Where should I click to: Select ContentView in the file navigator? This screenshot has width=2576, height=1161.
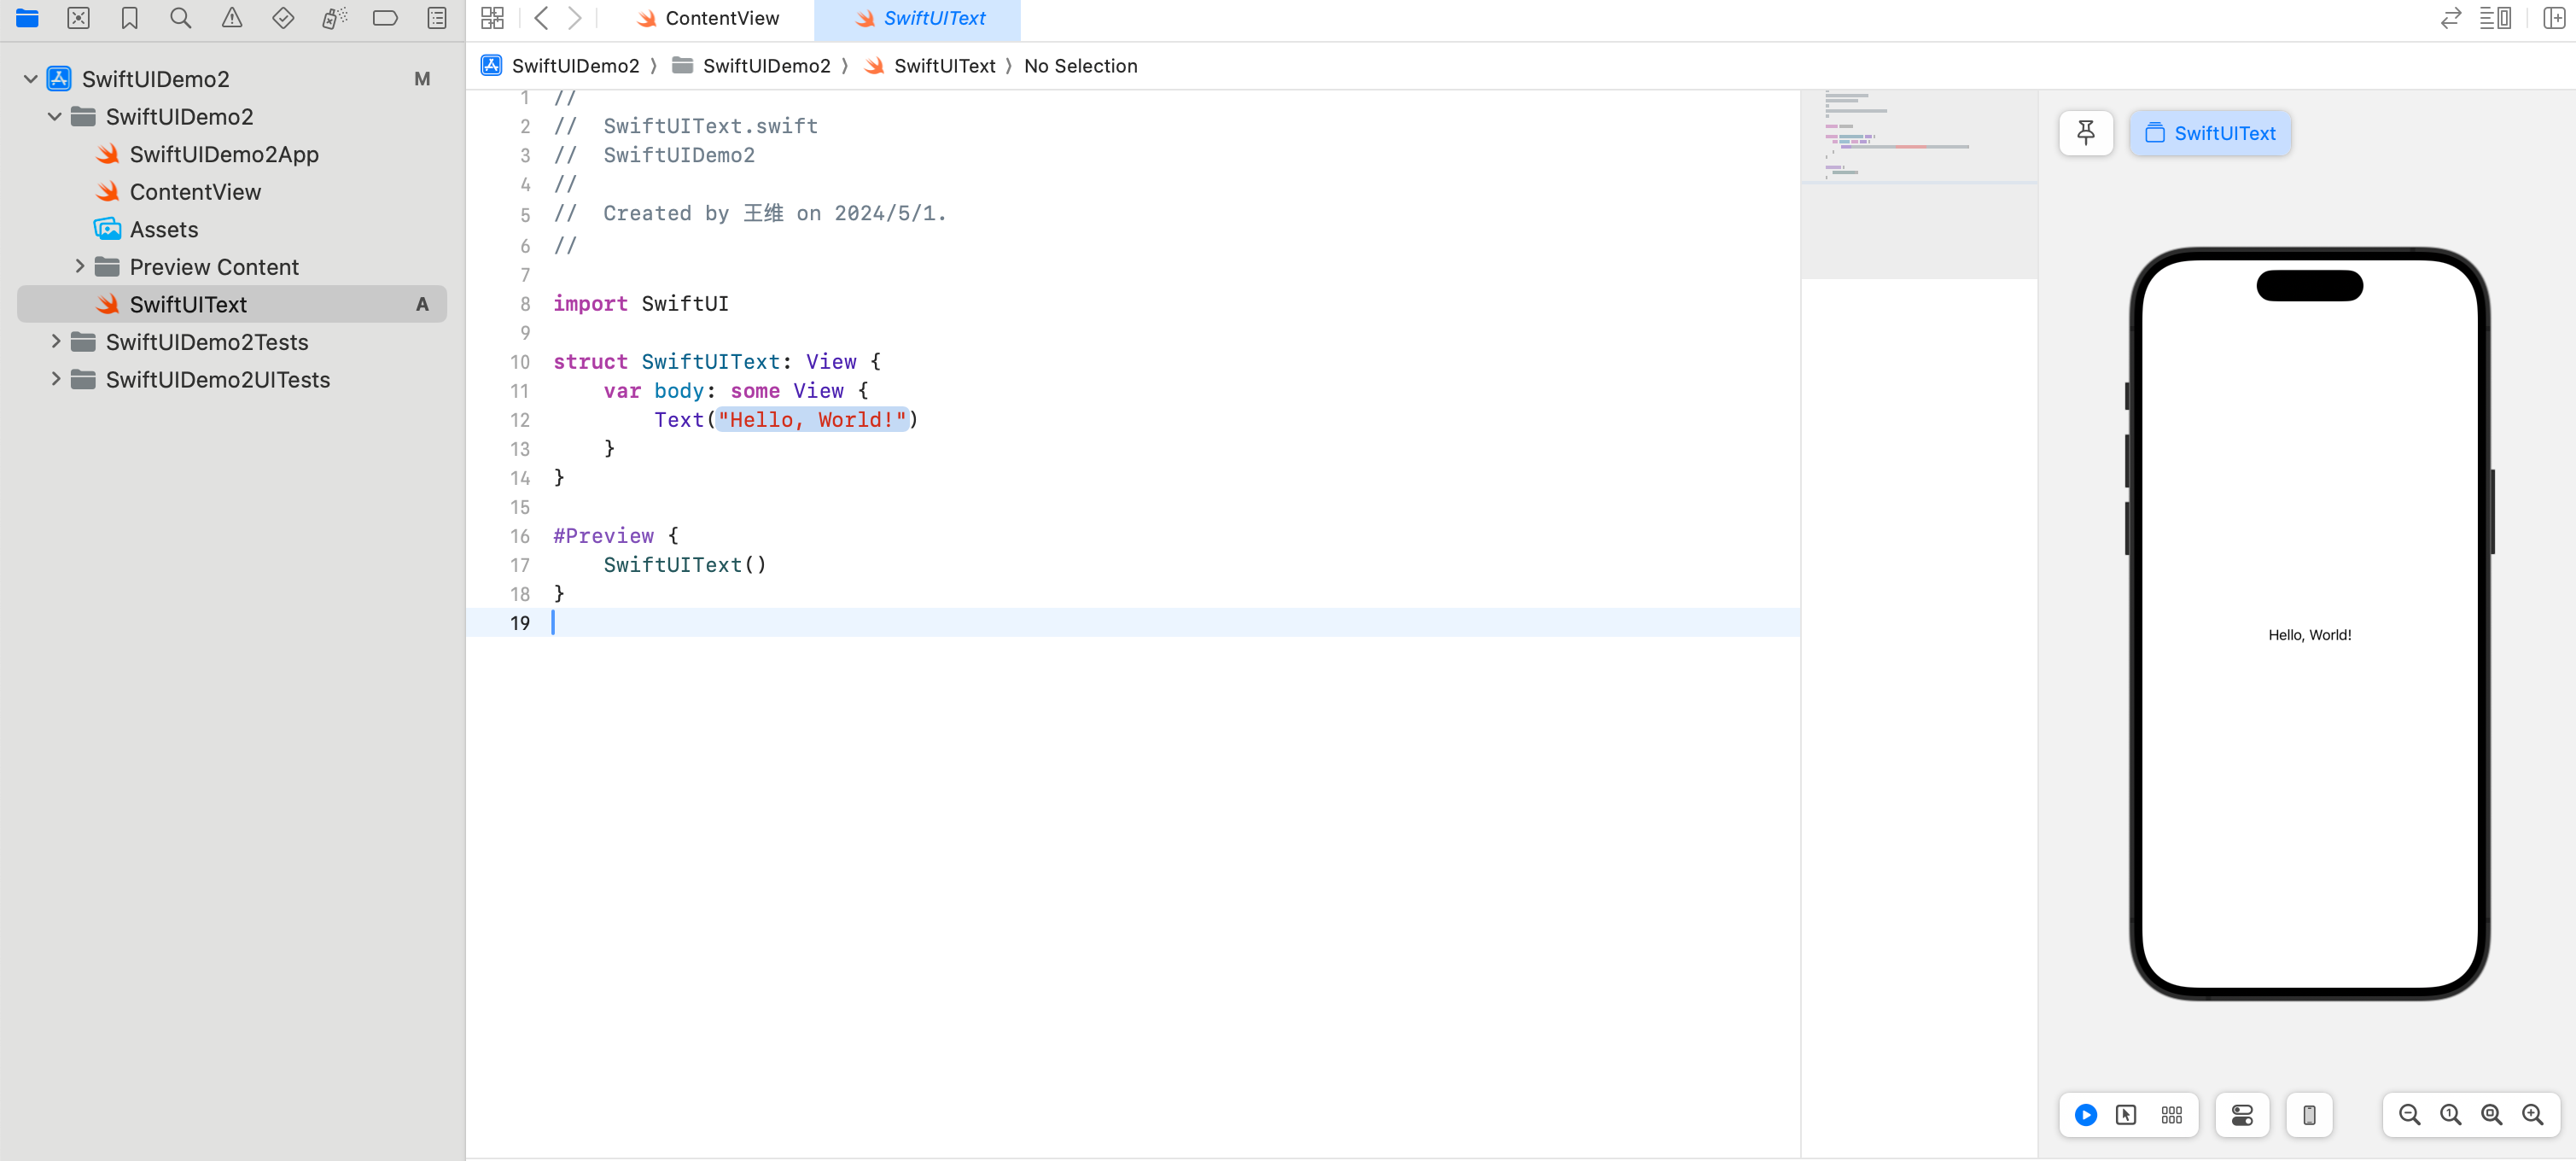coord(195,190)
